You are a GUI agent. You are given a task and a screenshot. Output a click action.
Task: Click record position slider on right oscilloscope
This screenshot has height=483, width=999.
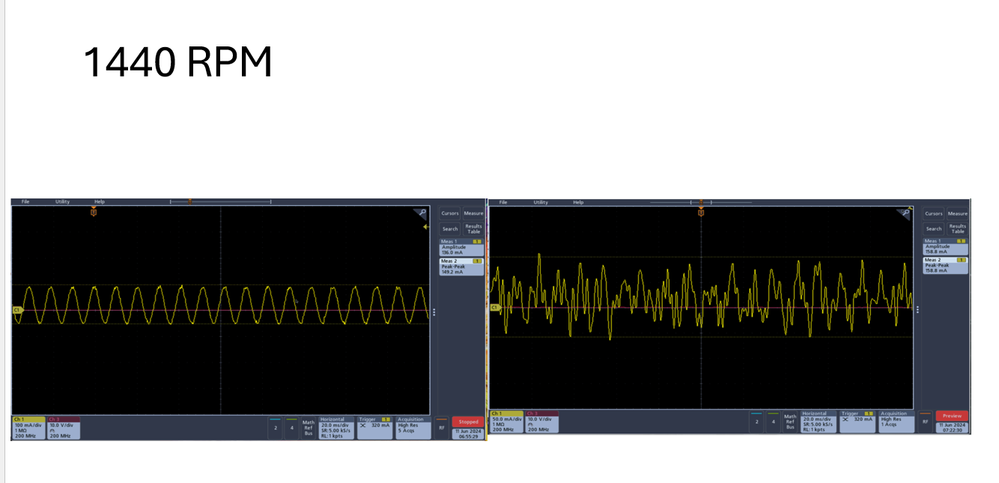pos(701,202)
